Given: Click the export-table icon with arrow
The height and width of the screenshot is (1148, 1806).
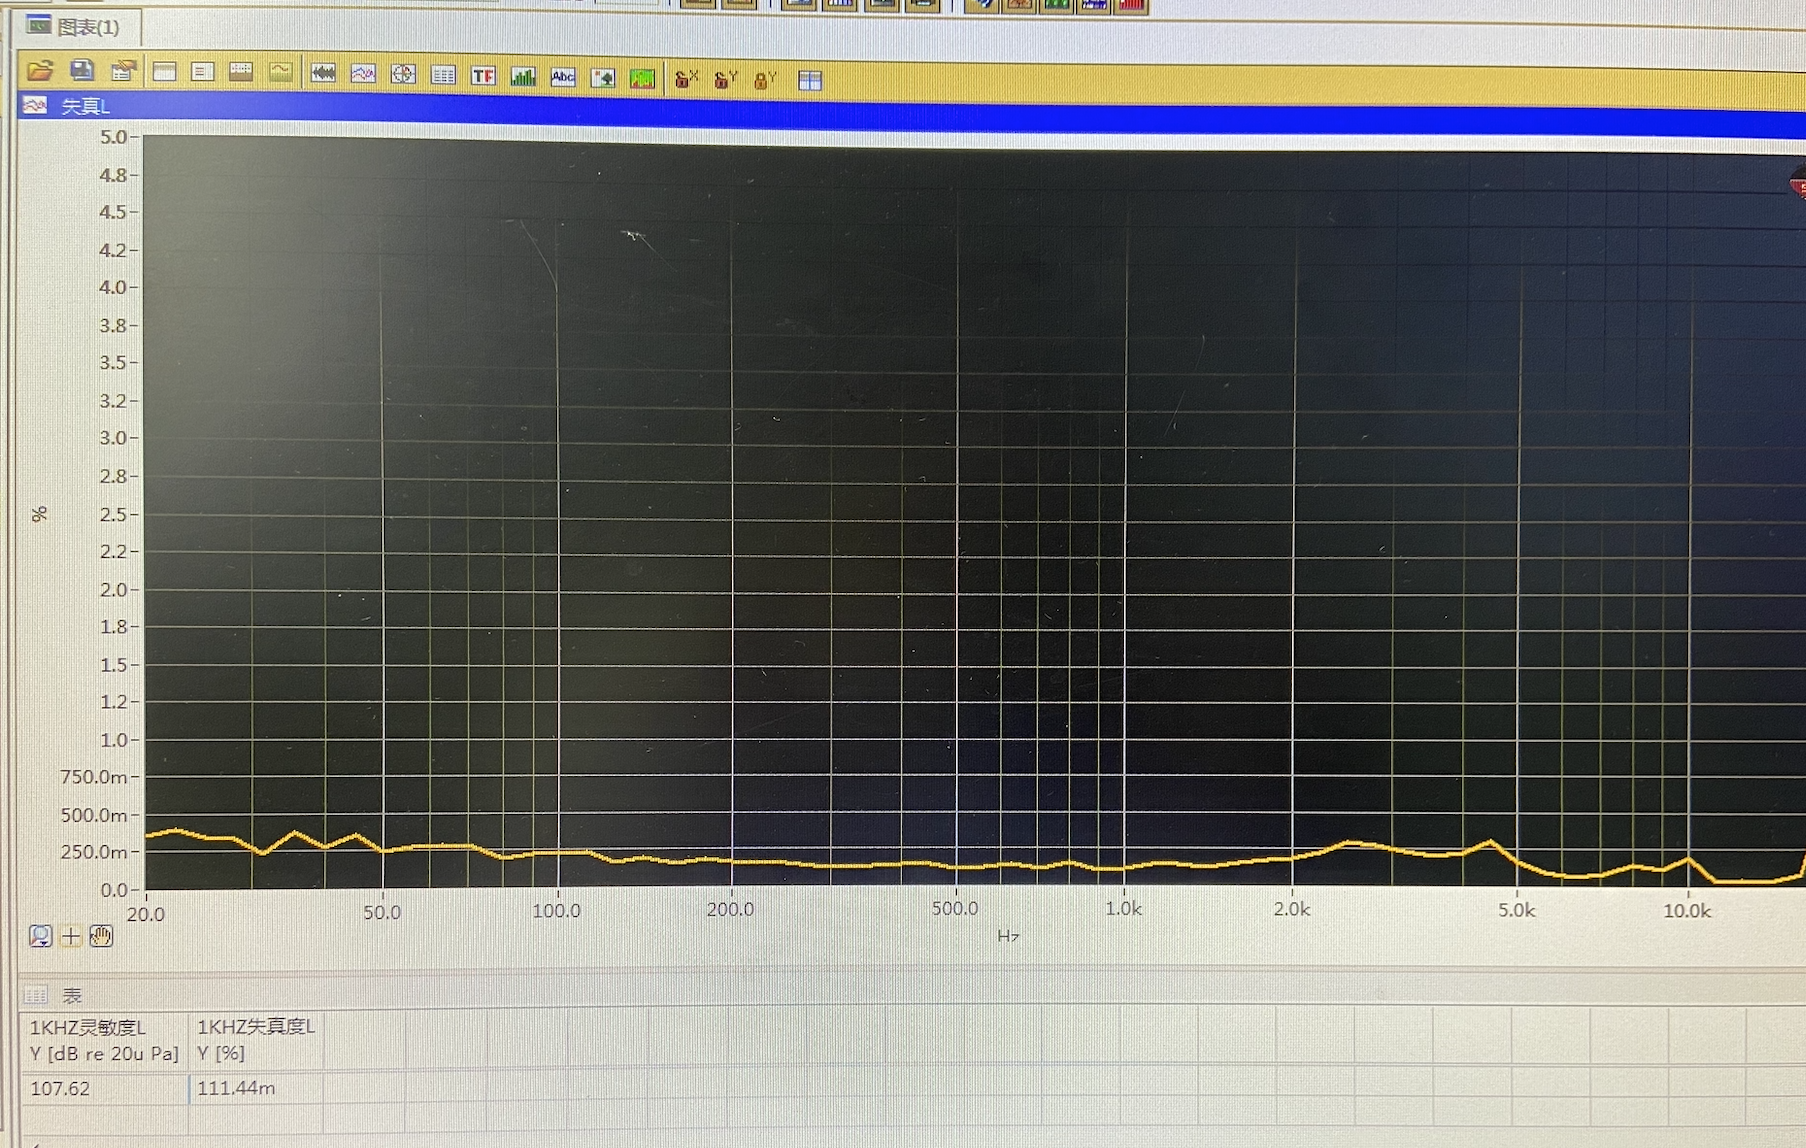Looking at the screenshot, I should (x=123, y=70).
